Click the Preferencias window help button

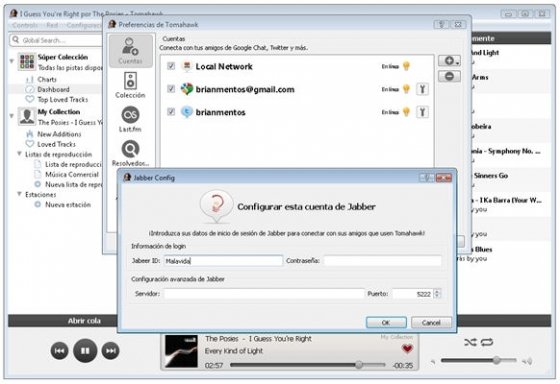441,24
